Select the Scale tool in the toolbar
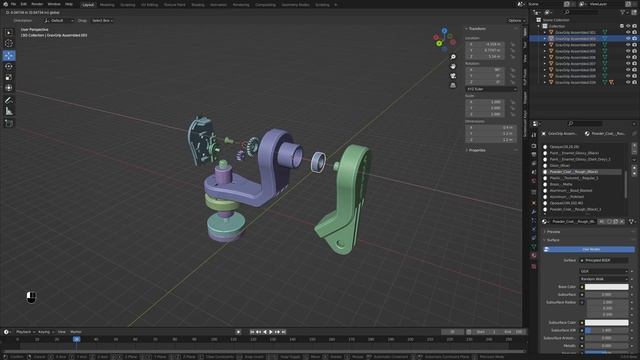This screenshot has height=360, width=640. pos(9,77)
